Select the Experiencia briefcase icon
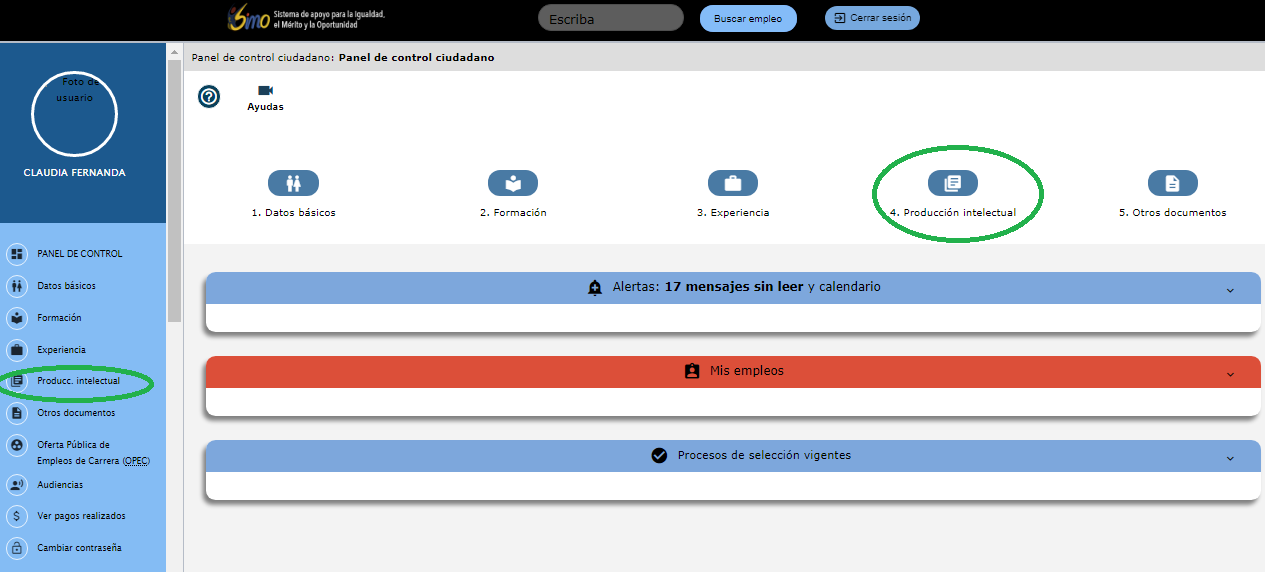 [732, 183]
